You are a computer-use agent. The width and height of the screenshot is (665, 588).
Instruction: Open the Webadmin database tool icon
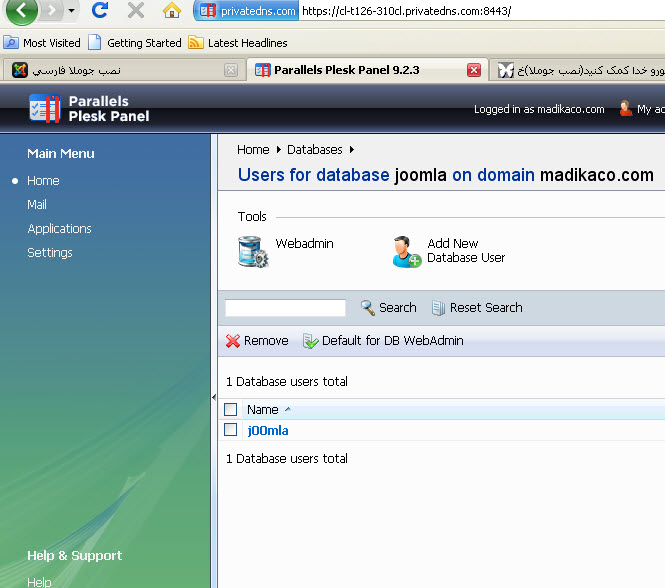(x=253, y=252)
